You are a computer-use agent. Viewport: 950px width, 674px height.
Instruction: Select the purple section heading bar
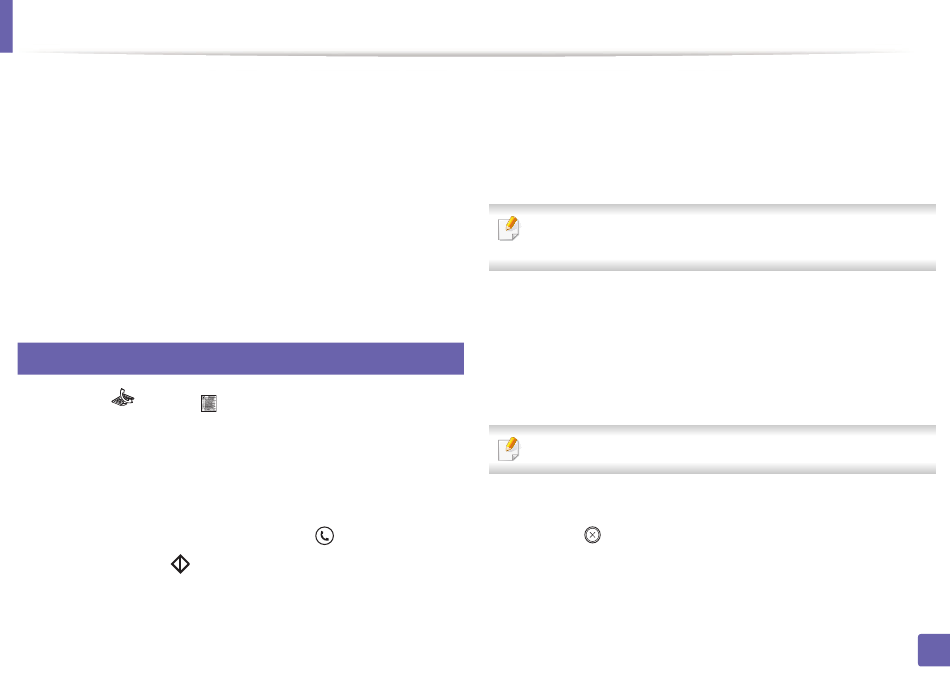pyautogui.click(x=241, y=359)
